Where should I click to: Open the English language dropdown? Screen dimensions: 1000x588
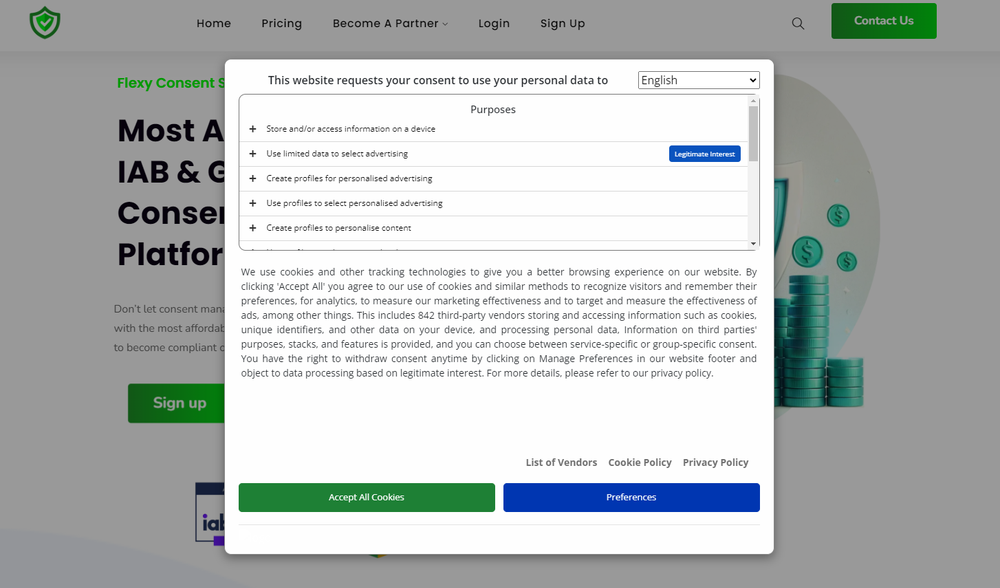pyautogui.click(x=698, y=80)
